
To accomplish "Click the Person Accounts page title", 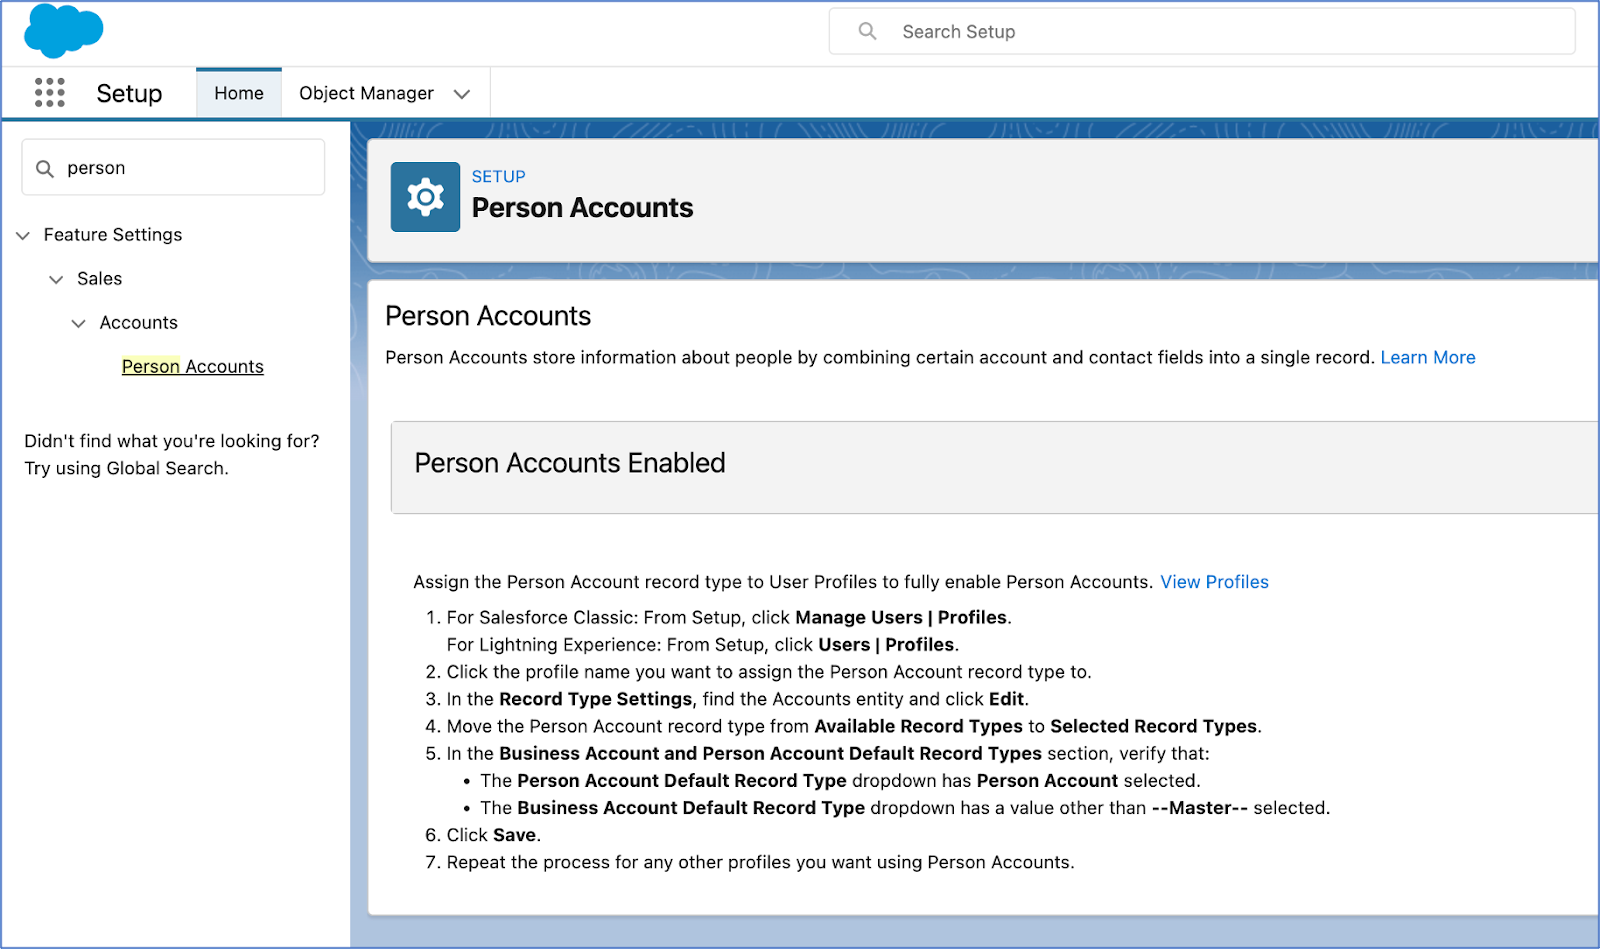I will [x=582, y=207].
